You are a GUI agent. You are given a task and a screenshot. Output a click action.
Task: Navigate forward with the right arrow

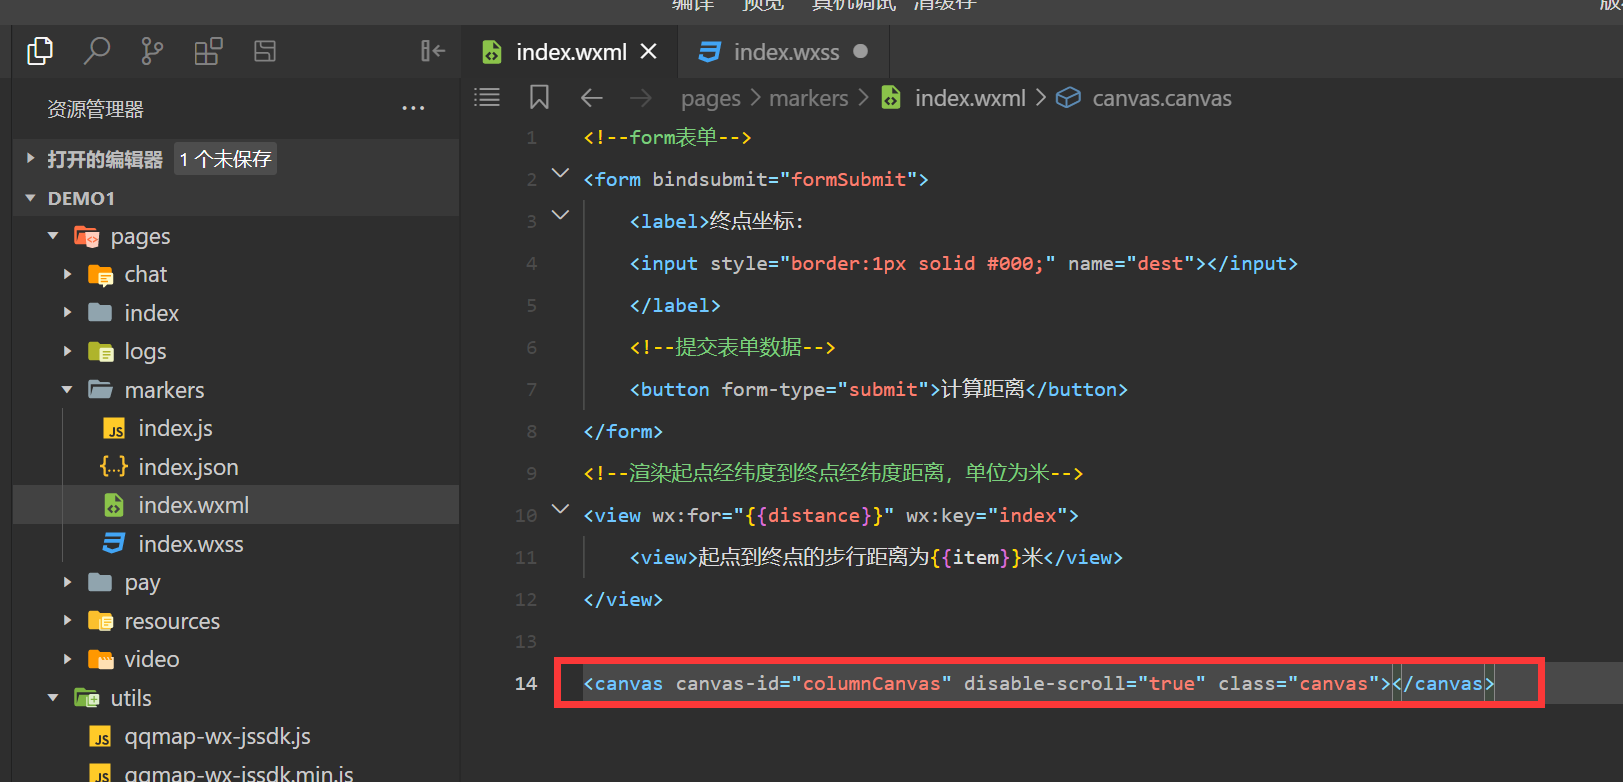[x=641, y=97]
